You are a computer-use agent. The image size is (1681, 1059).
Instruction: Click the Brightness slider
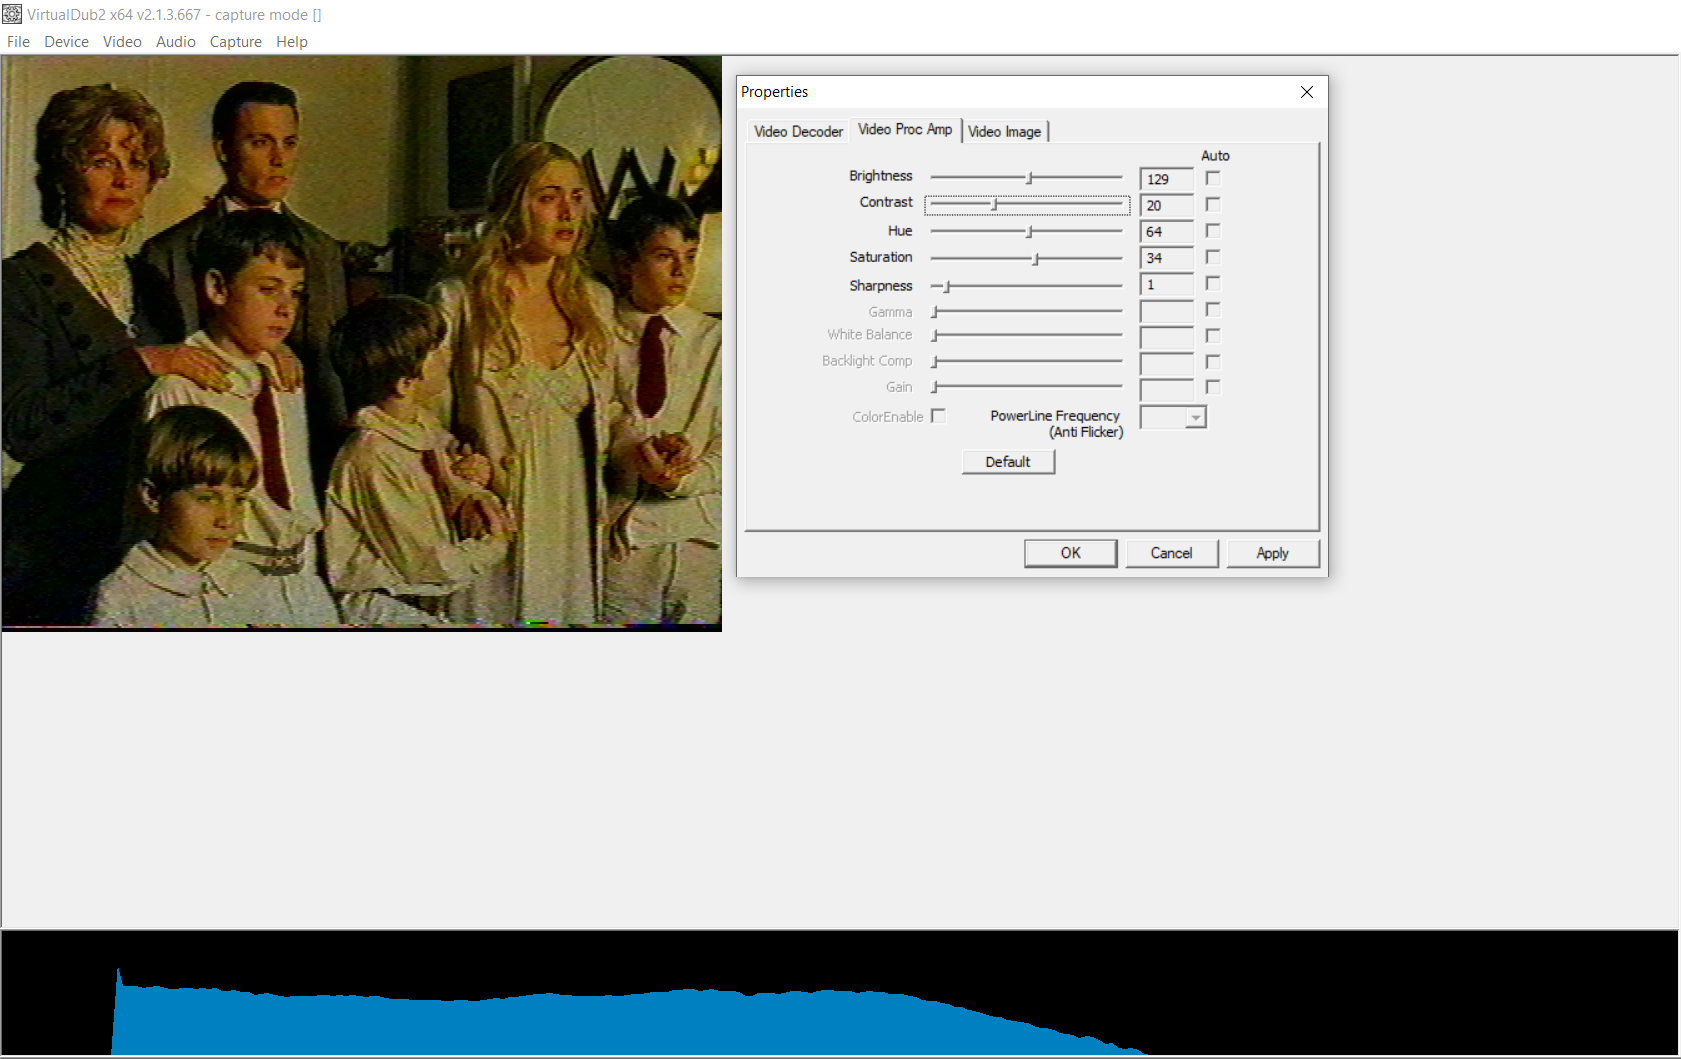pyautogui.click(x=1027, y=178)
